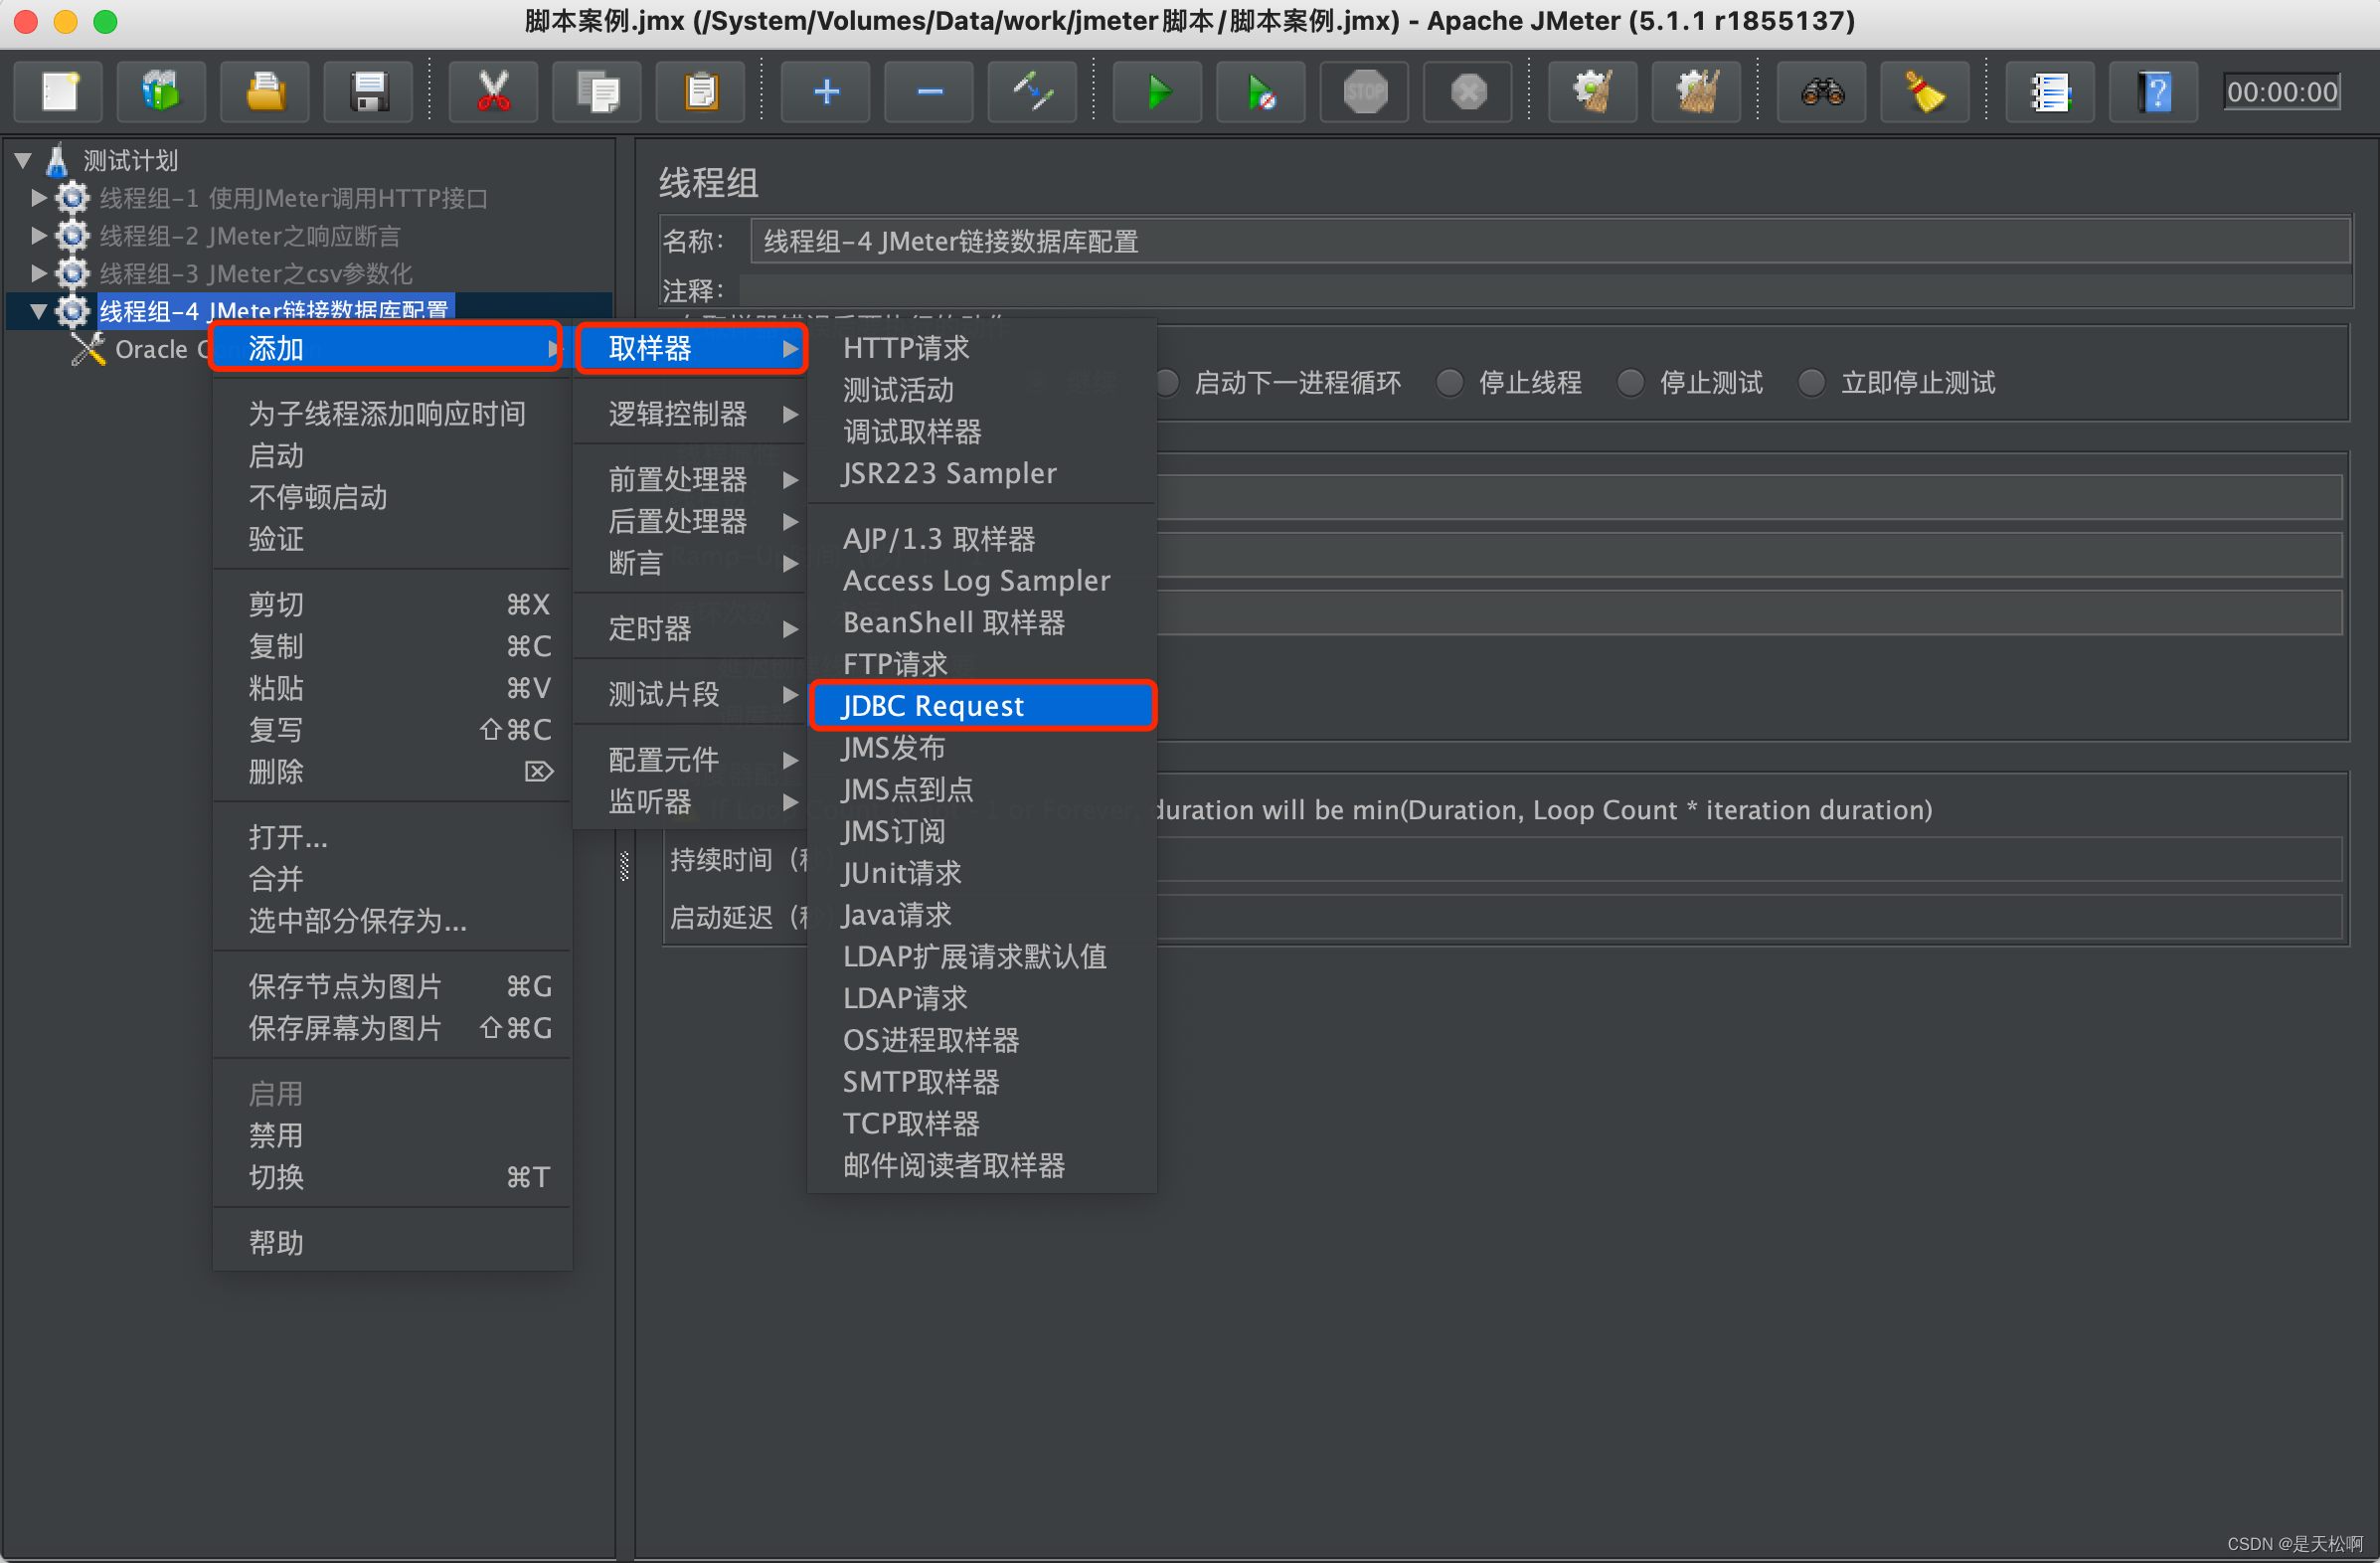Click the Cut scissors icon
This screenshot has height=1563, width=2380.
coord(494,92)
